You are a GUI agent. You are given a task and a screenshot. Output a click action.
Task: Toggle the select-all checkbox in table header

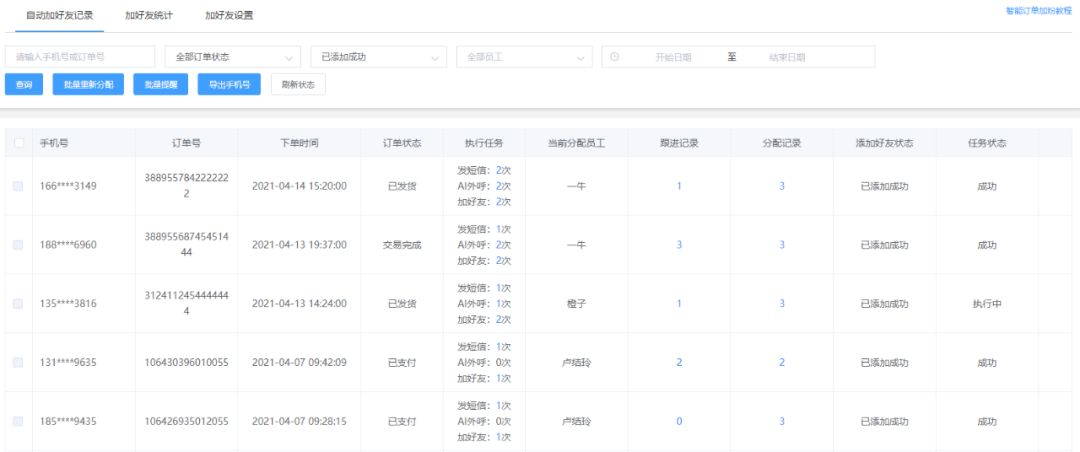pos(18,143)
